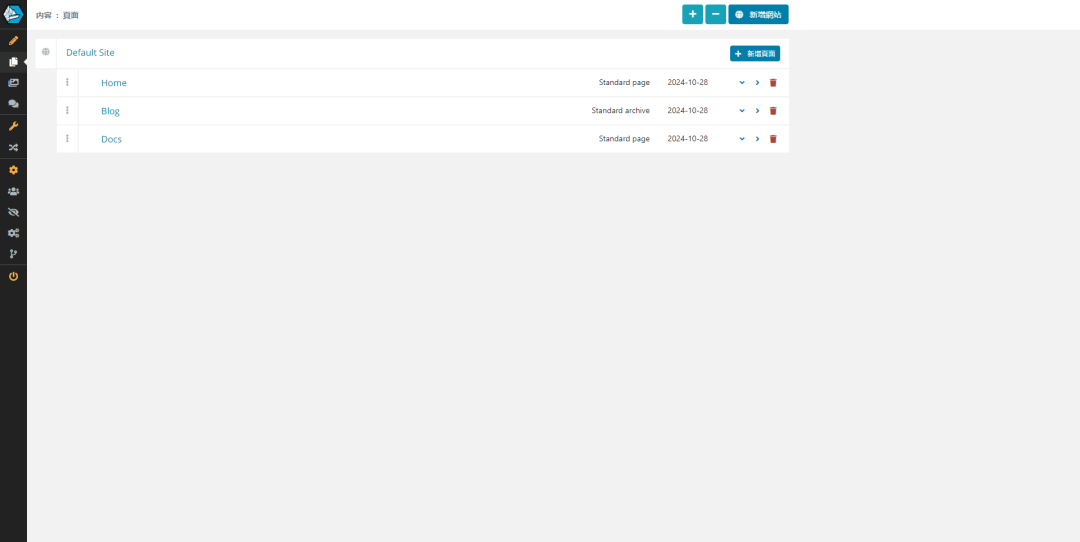The height and width of the screenshot is (542, 1080).
Task: Open the Users group icon
Action: 13,191
